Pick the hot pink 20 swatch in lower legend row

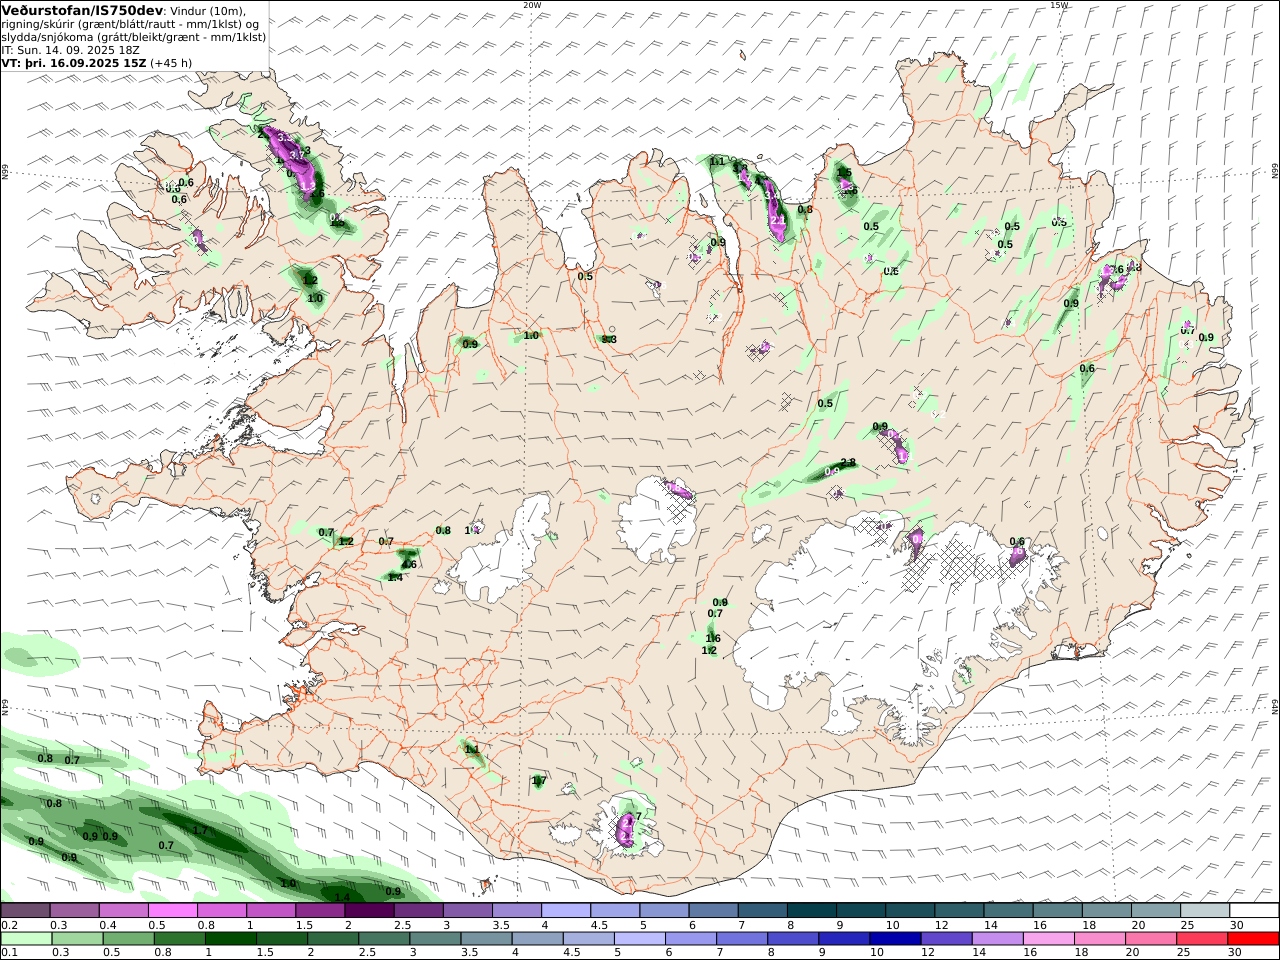(x=1149, y=938)
